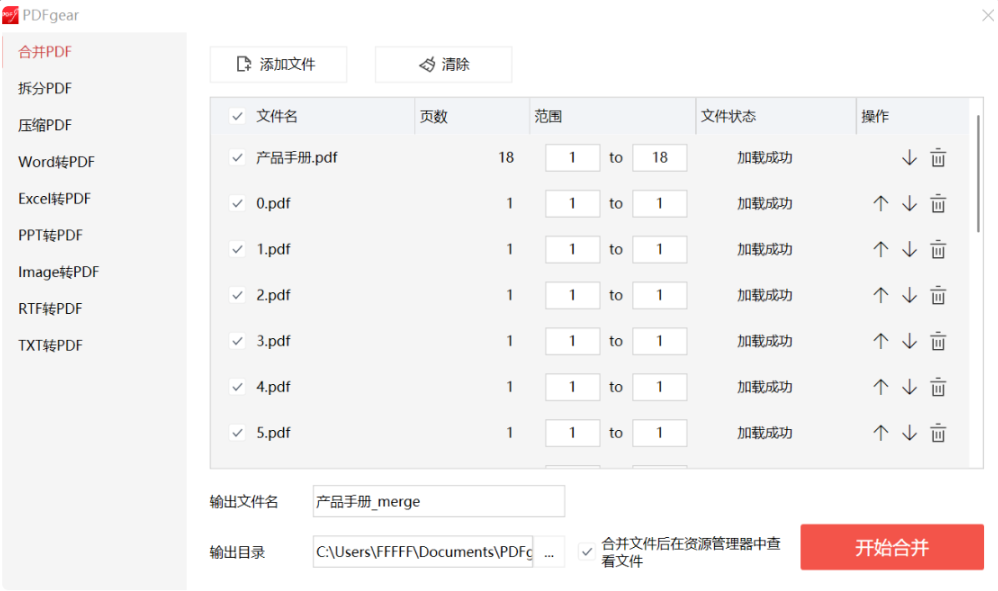Select the 合并PDF sidebar tab
The height and width of the screenshot is (591, 998).
[45, 52]
